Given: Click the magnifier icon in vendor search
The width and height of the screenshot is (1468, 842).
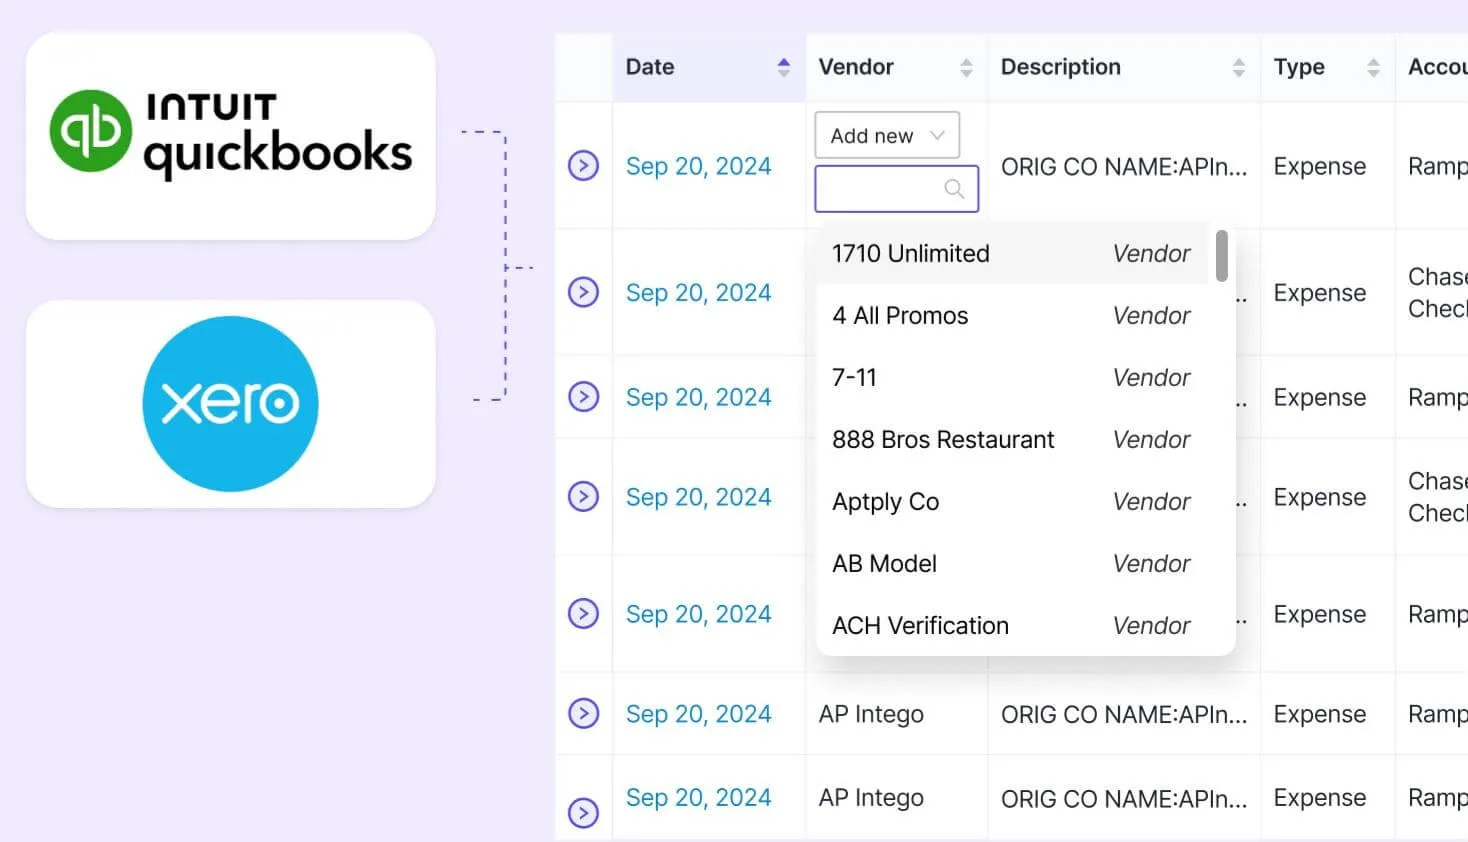Looking at the screenshot, I should [x=954, y=188].
